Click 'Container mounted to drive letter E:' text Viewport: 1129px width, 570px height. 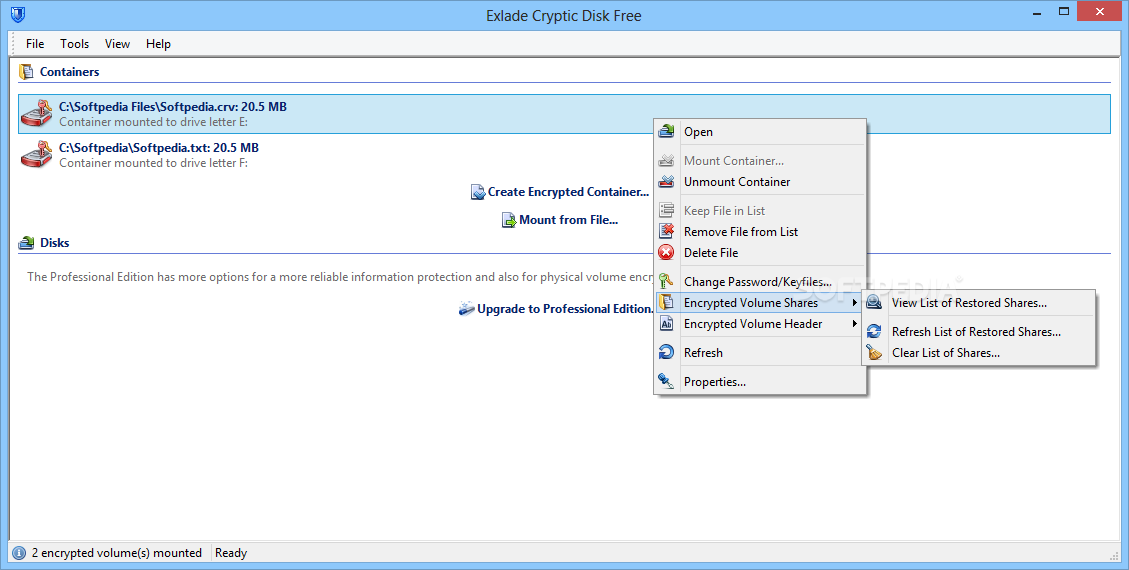pos(153,122)
